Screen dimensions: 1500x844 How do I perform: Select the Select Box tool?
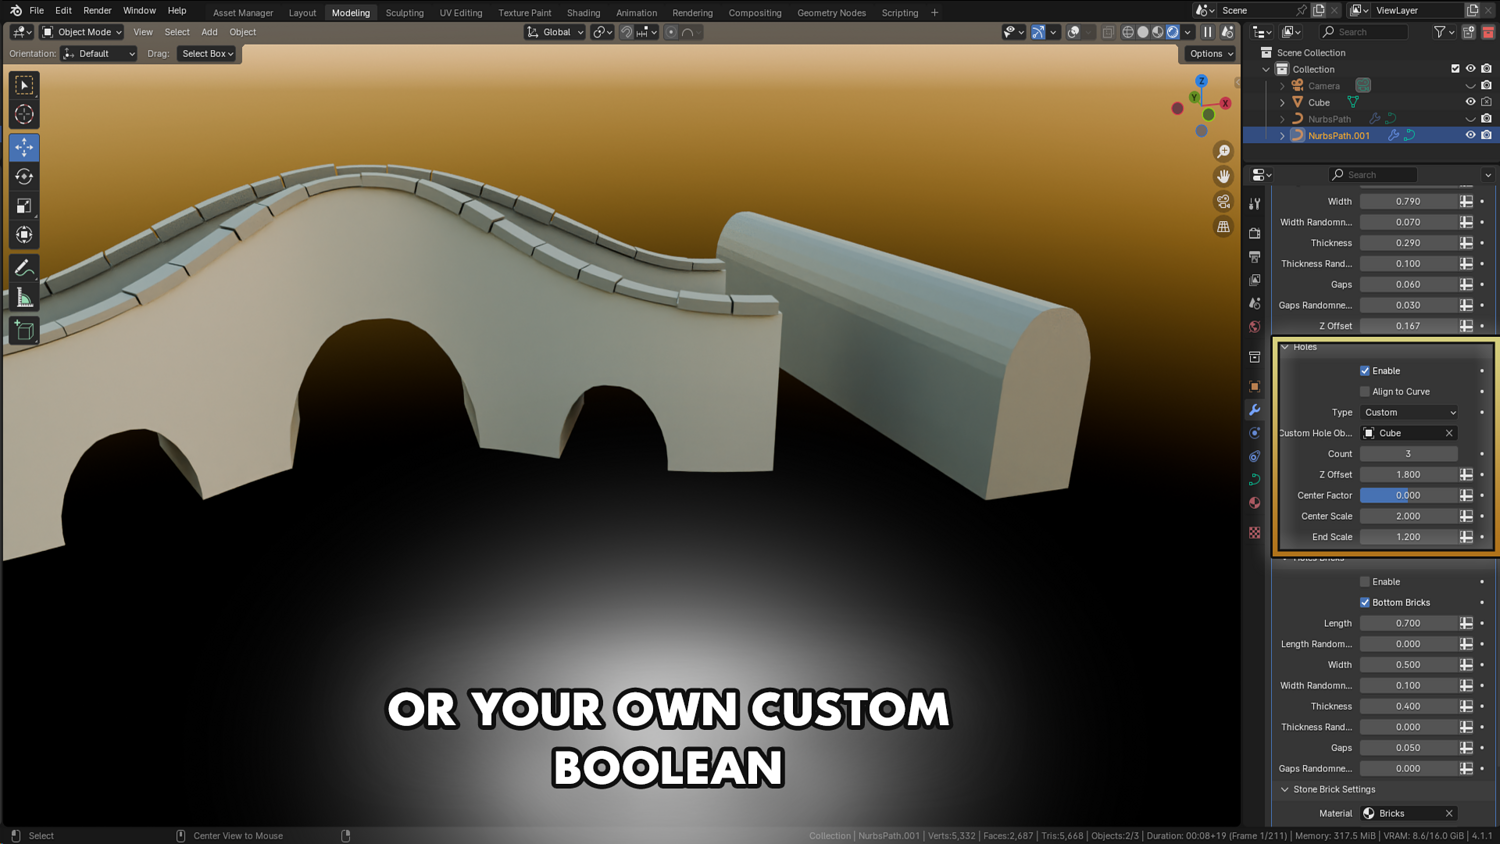click(24, 85)
